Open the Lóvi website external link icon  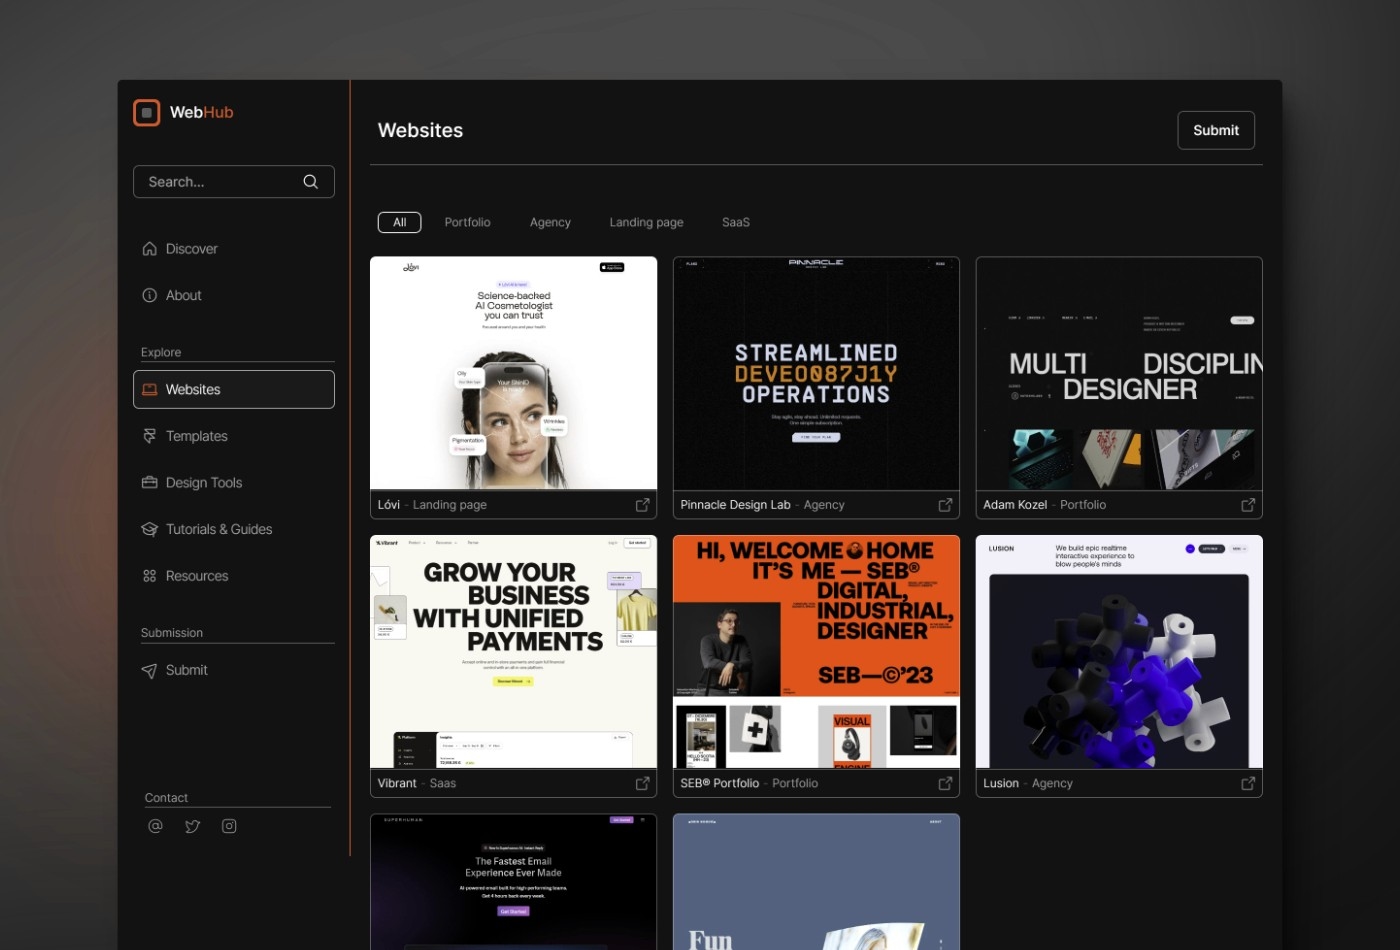[643, 505]
